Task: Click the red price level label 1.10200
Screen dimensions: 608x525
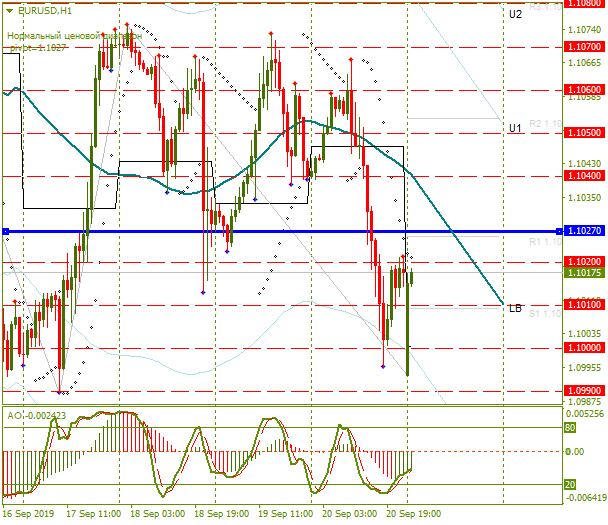Action: pos(584,261)
